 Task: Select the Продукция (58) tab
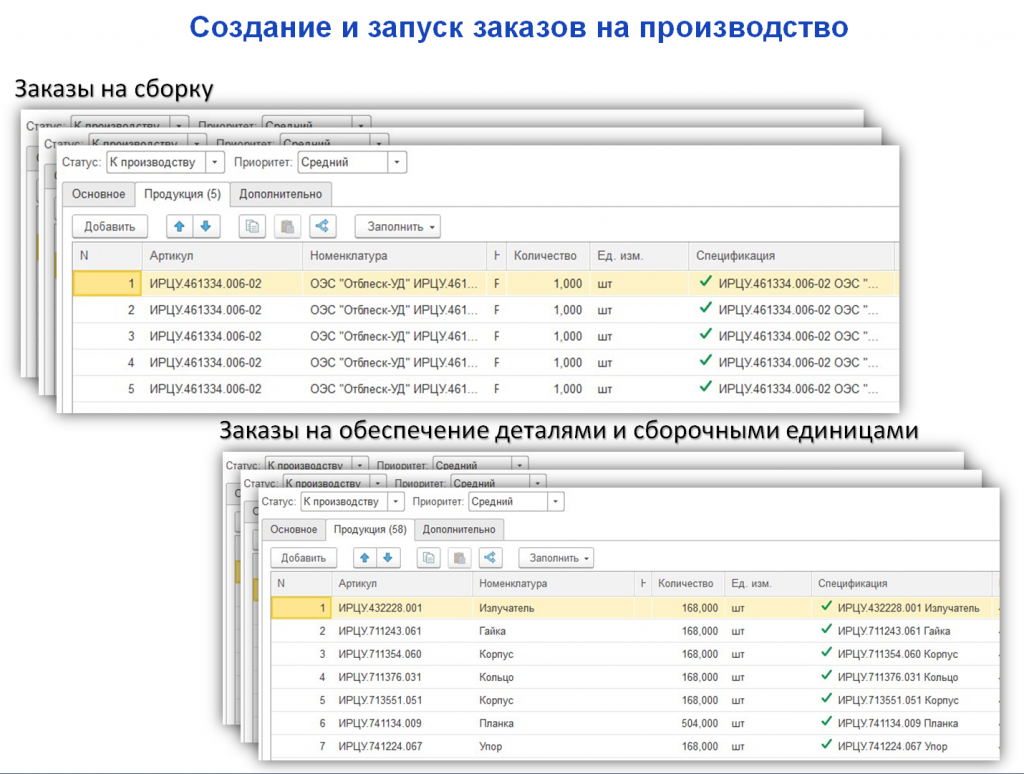(x=370, y=529)
